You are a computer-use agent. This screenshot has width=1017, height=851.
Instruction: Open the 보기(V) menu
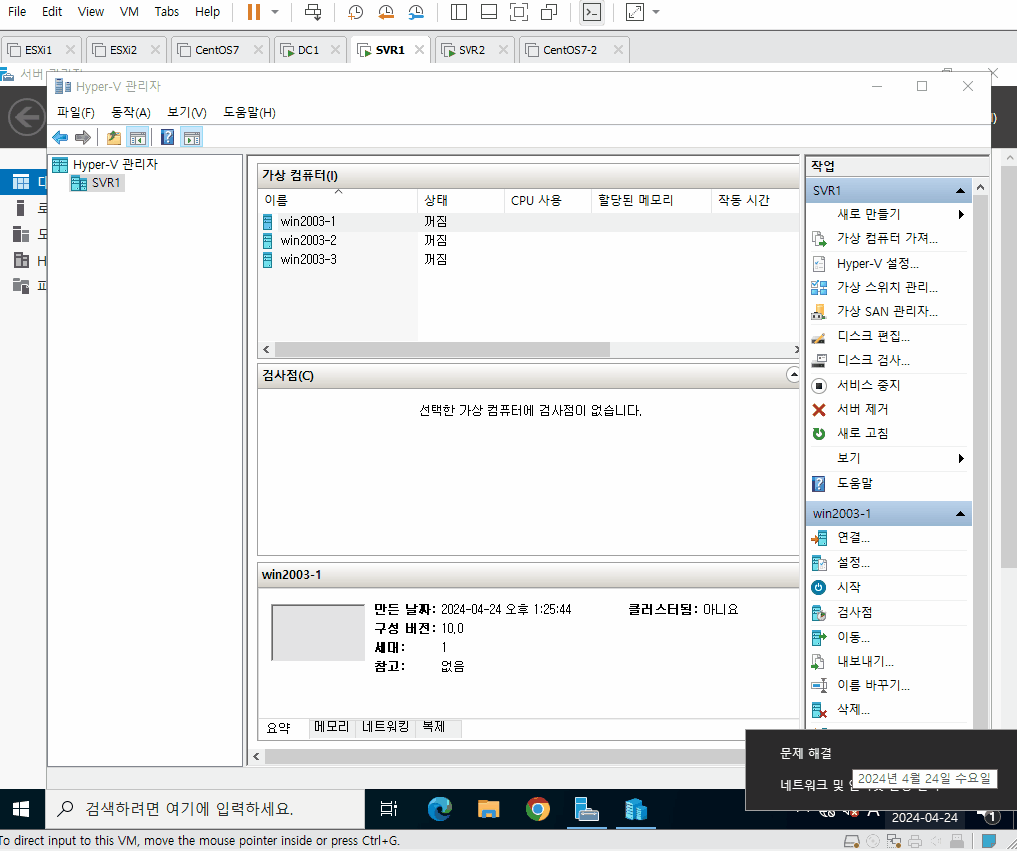click(187, 113)
